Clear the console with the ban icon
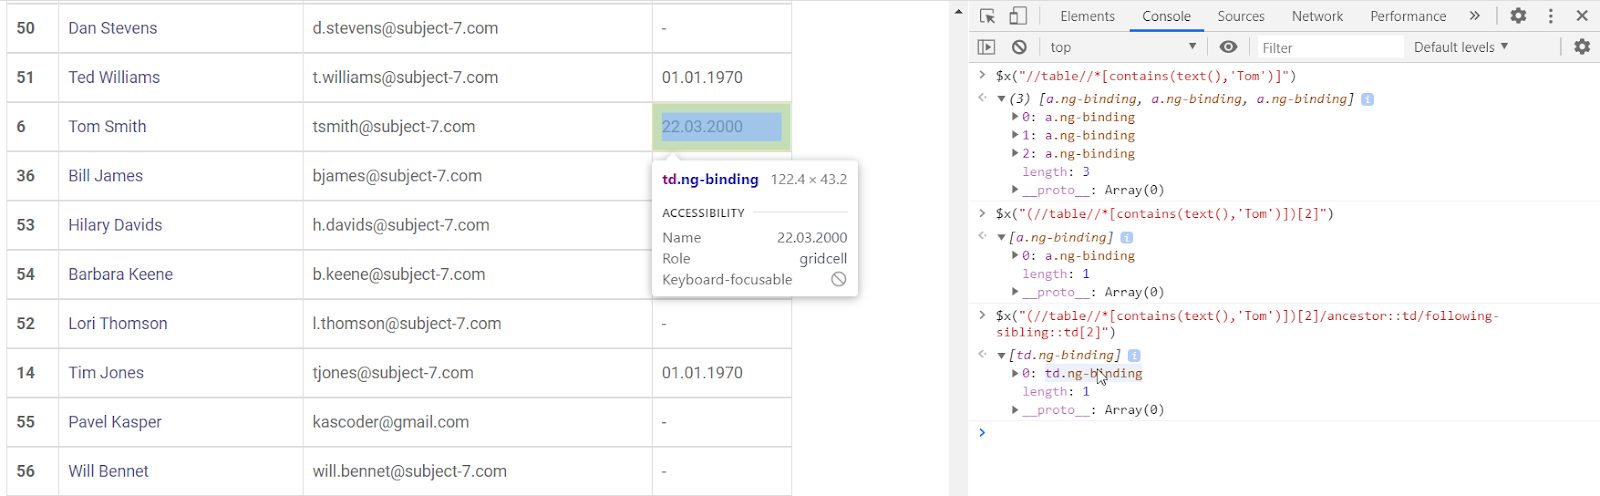This screenshot has width=1600, height=496. (1019, 47)
